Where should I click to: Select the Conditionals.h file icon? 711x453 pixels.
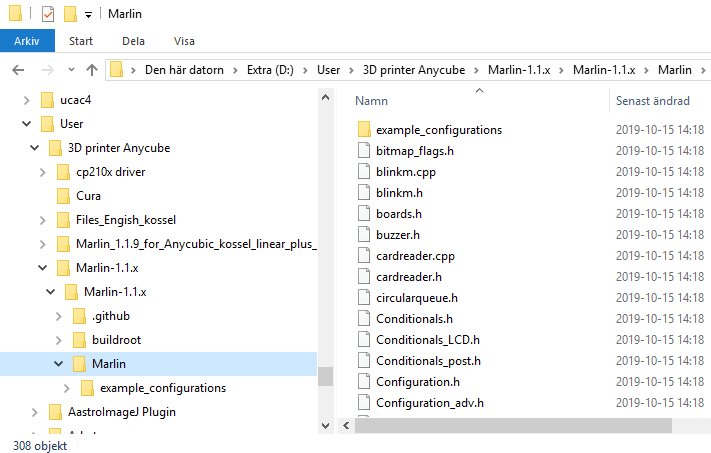point(364,318)
